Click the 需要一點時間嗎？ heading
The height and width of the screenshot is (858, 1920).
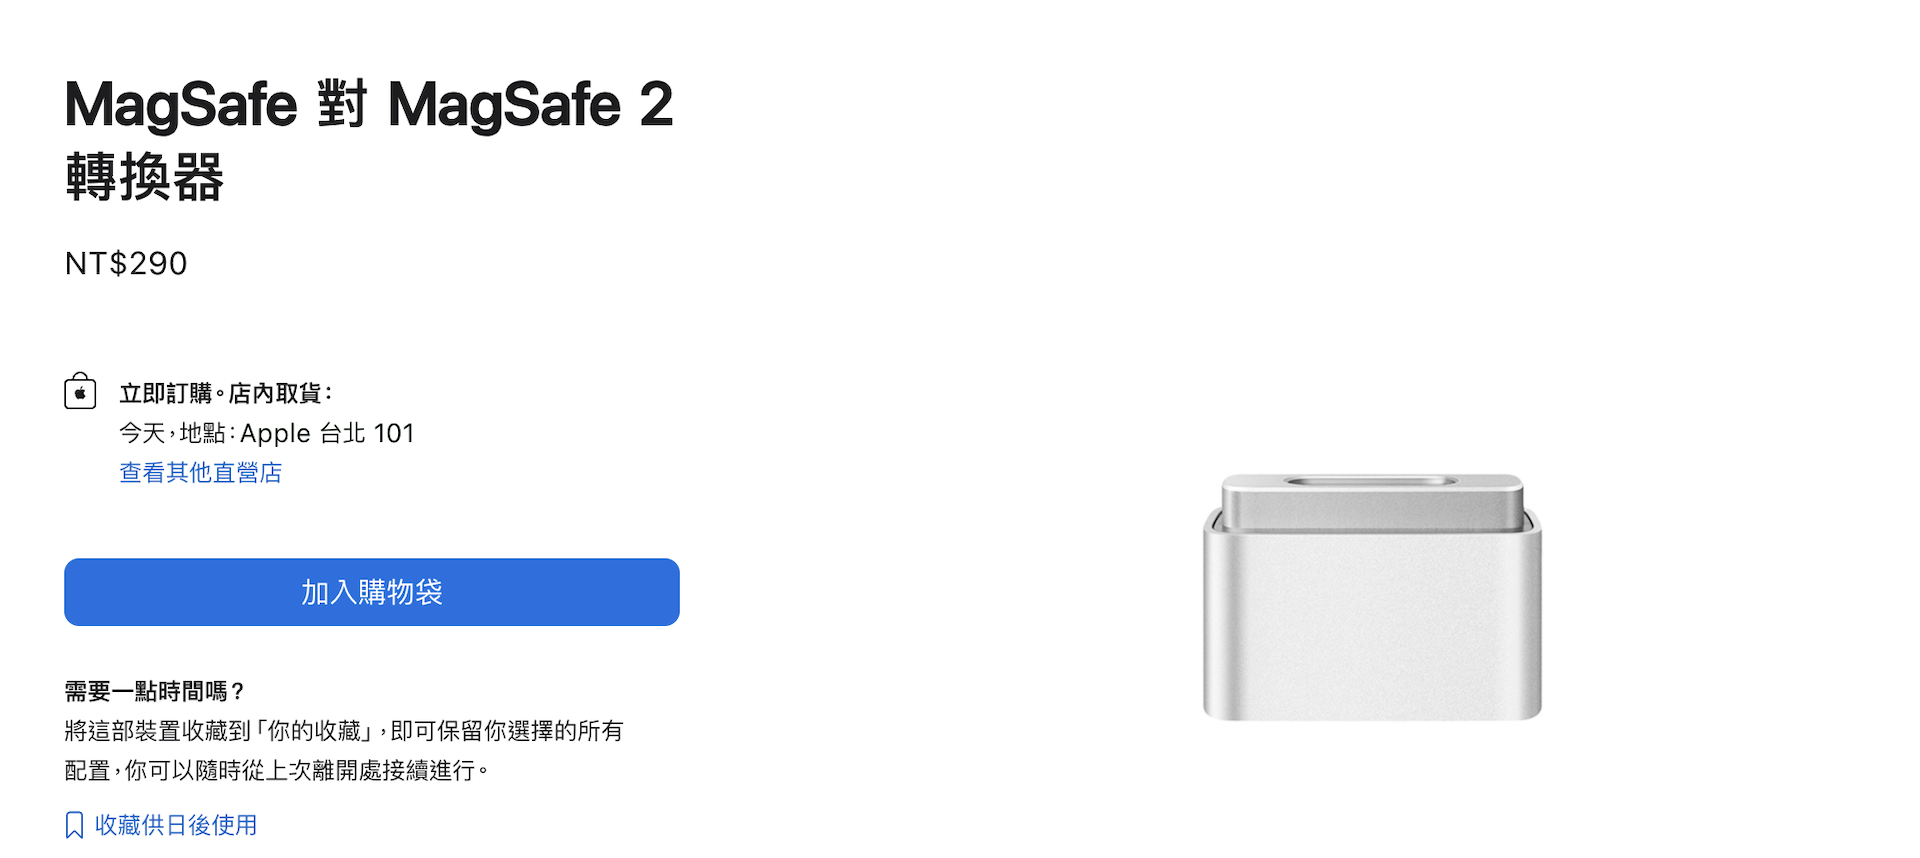click(x=155, y=691)
